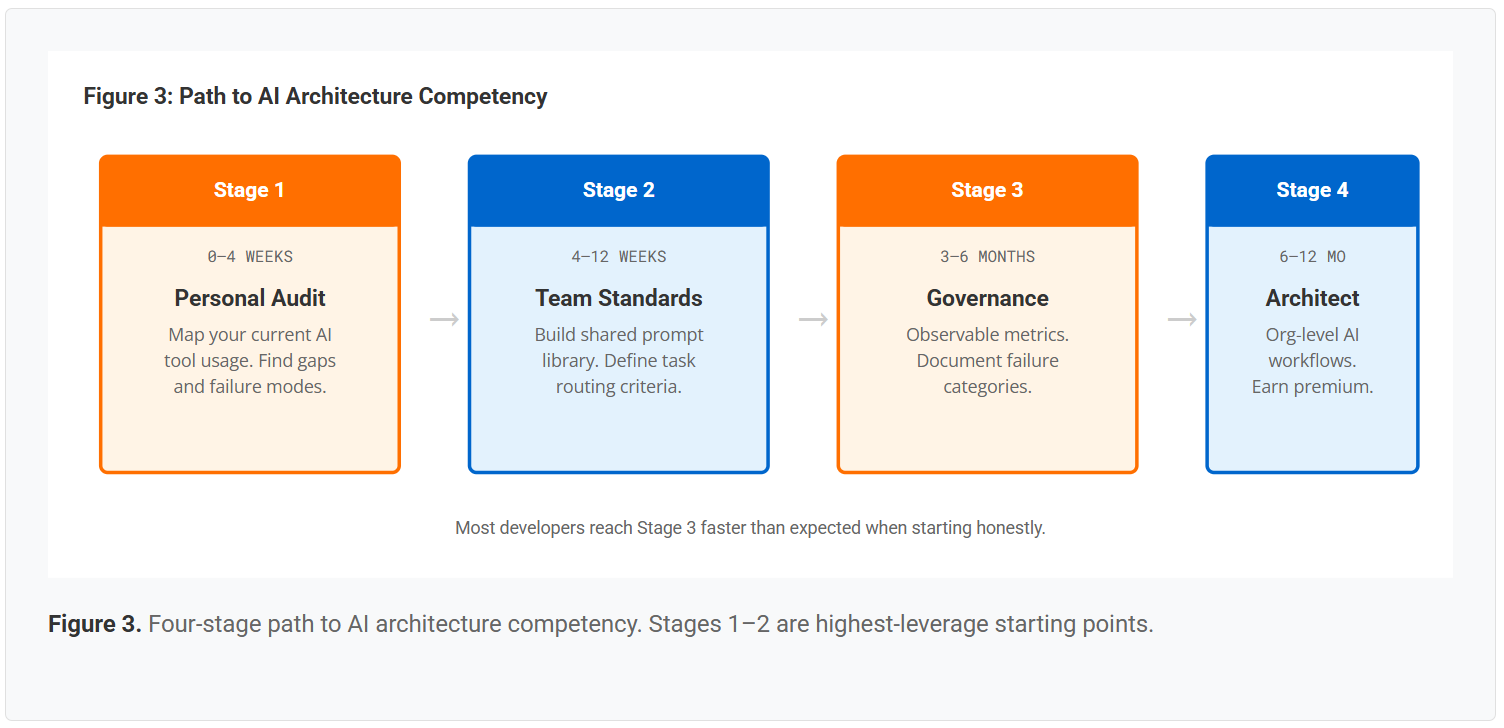This screenshot has height=728, width=1504.
Task: Click the Team Standards heading
Action: click(x=619, y=298)
